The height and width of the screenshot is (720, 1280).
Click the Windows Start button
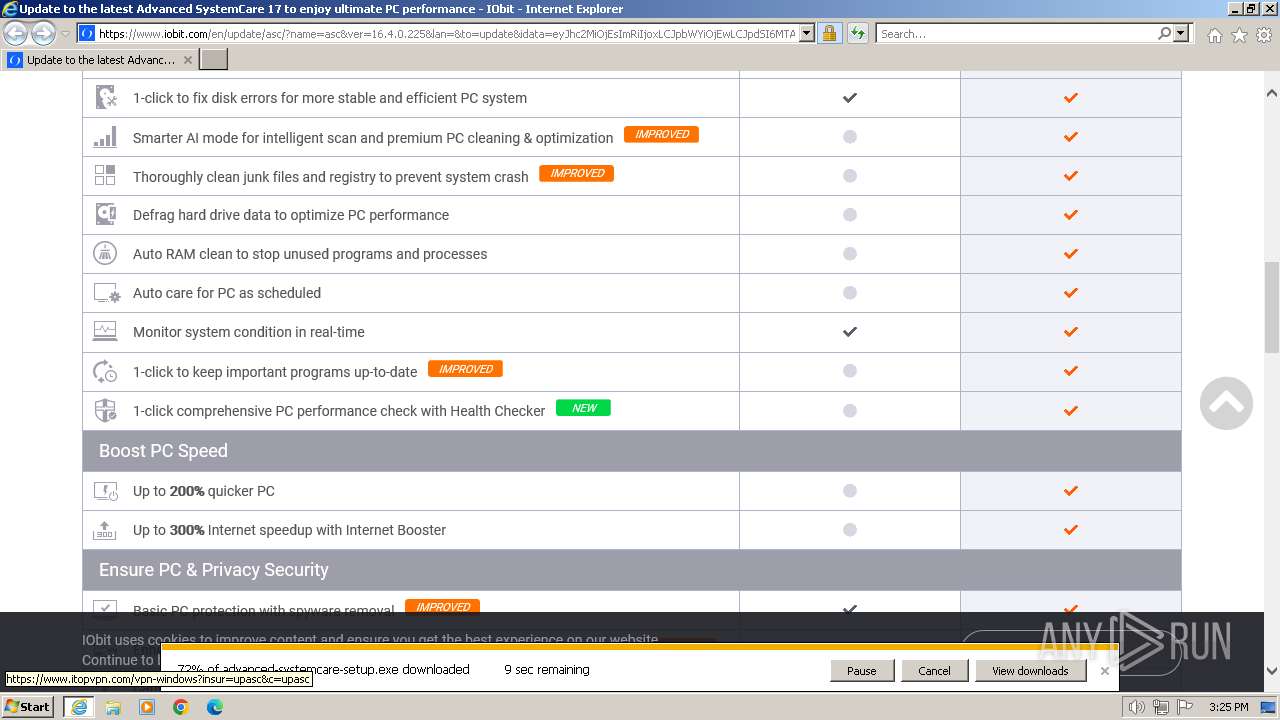pyautogui.click(x=28, y=707)
